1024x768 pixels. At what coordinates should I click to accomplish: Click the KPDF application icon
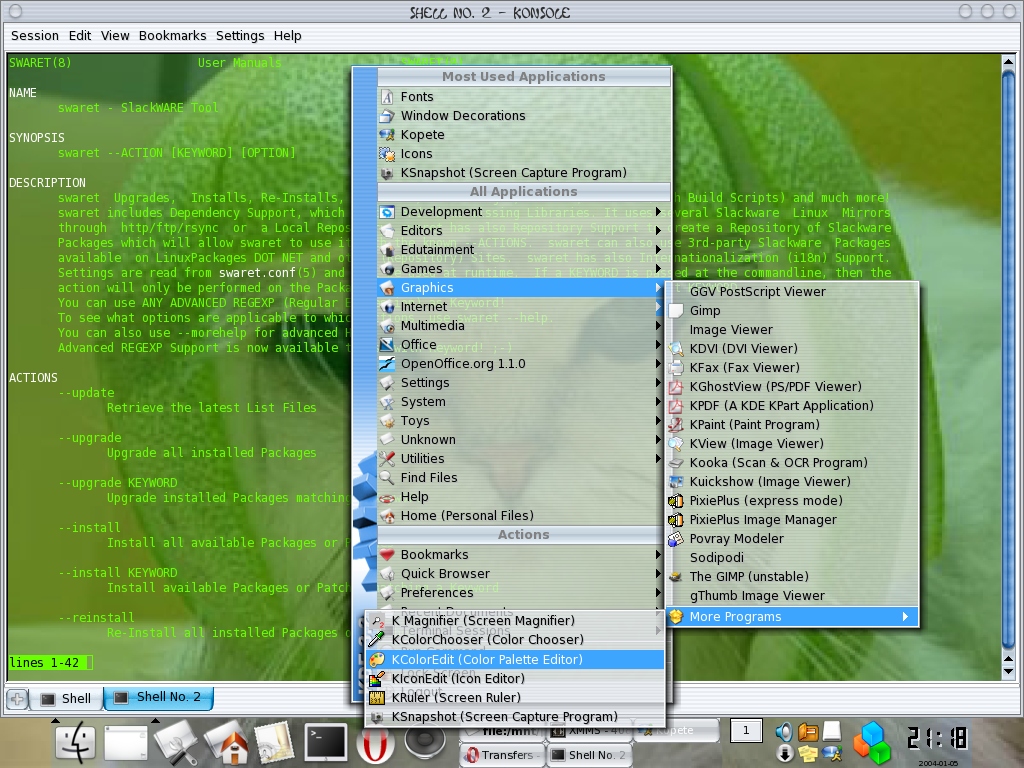(x=677, y=406)
